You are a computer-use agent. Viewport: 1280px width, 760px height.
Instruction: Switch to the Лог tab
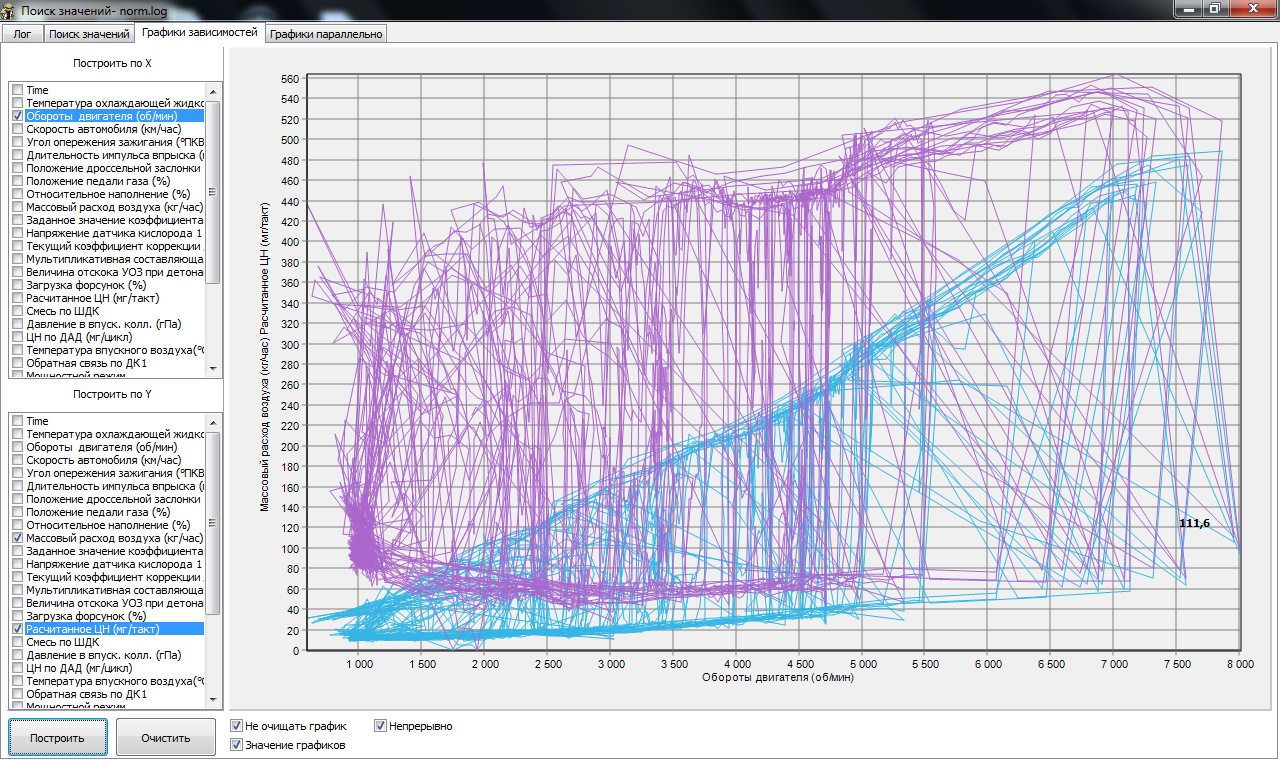coord(22,34)
